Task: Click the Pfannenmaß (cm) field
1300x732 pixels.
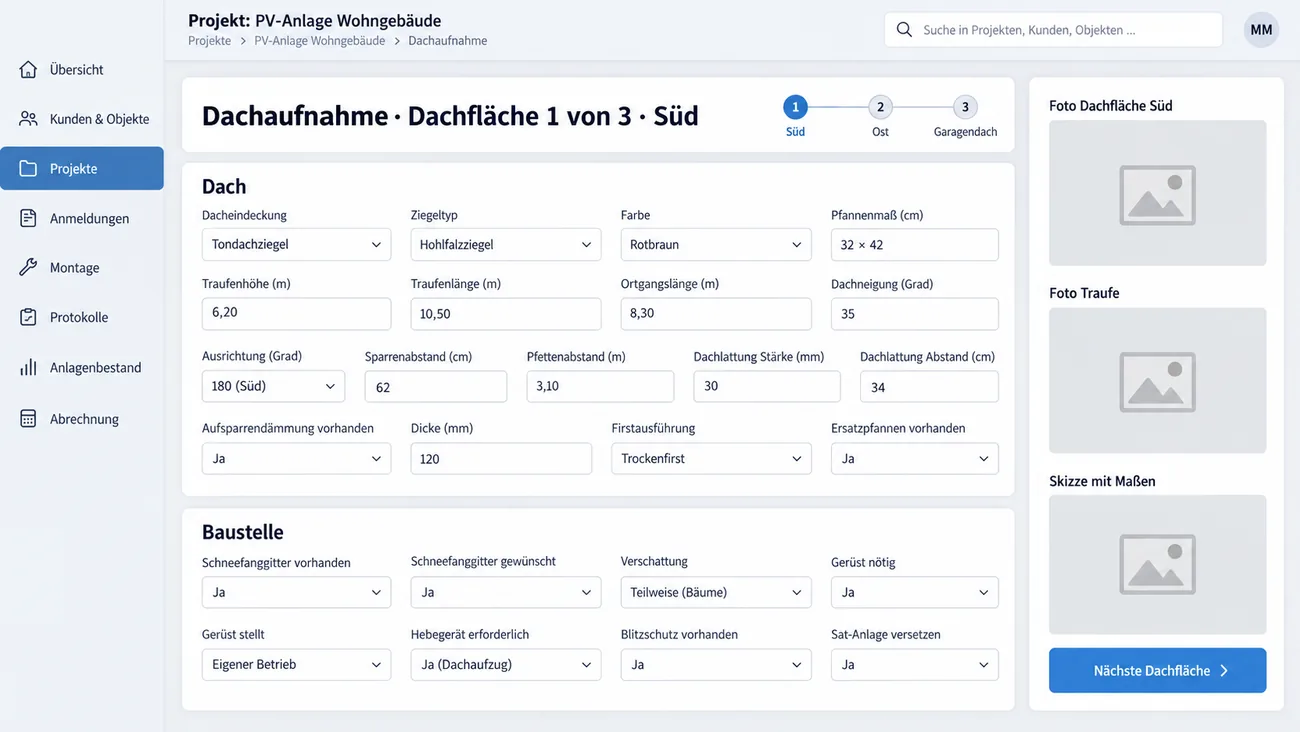Action: 915,245
